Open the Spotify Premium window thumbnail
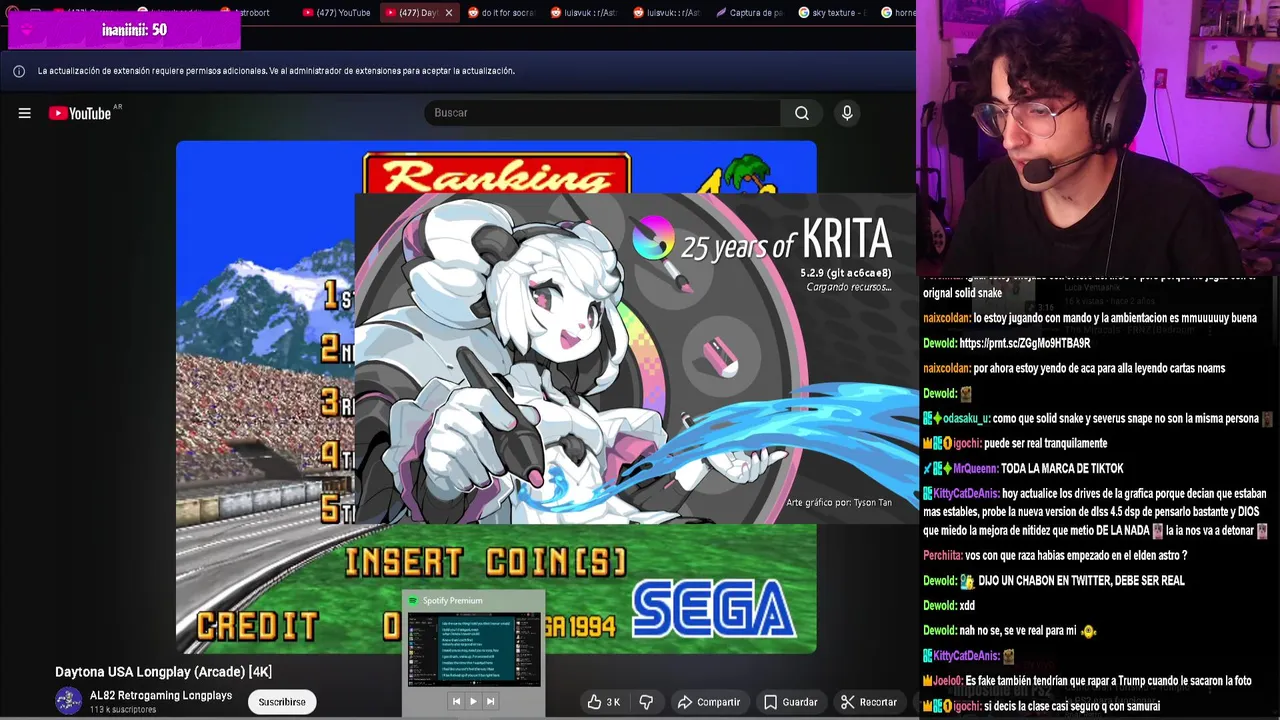The height and width of the screenshot is (720, 1280). coord(474,651)
